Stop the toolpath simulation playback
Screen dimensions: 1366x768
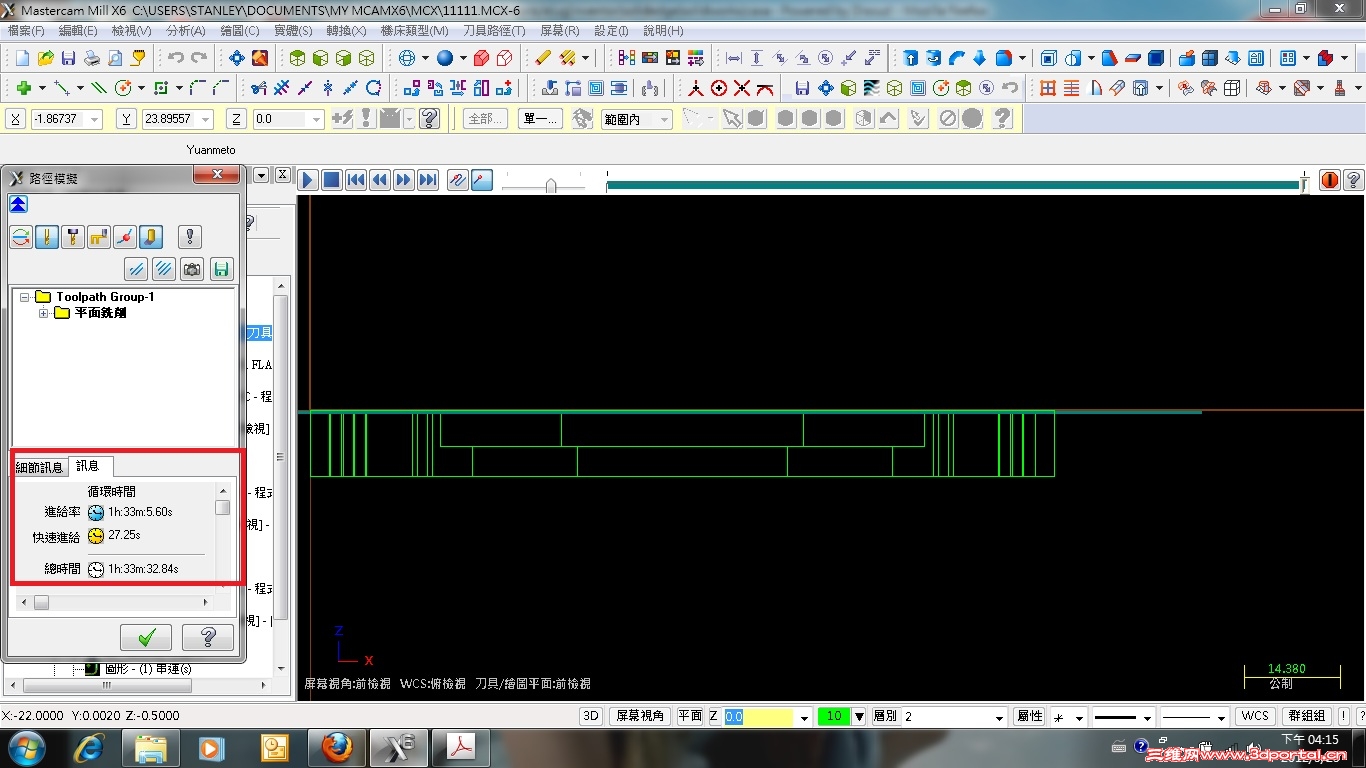coord(331,180)
